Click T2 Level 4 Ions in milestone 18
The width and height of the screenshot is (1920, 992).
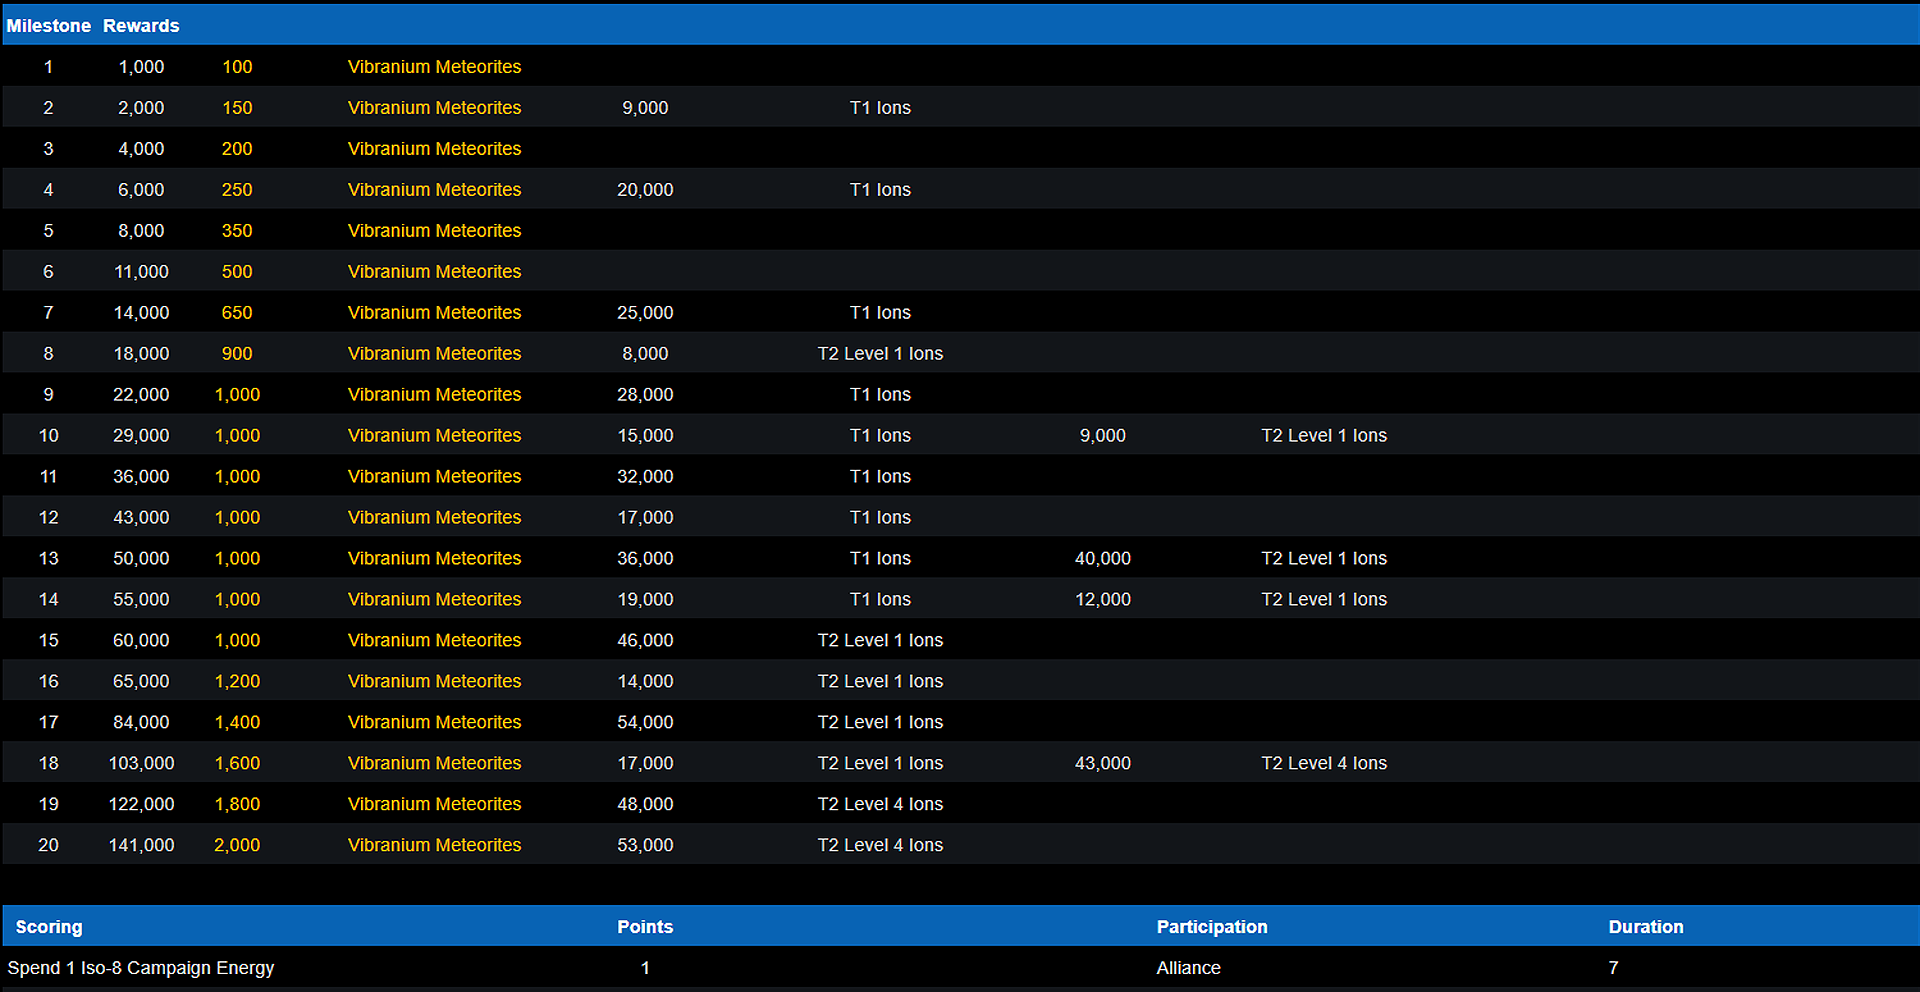[1324, 764]
